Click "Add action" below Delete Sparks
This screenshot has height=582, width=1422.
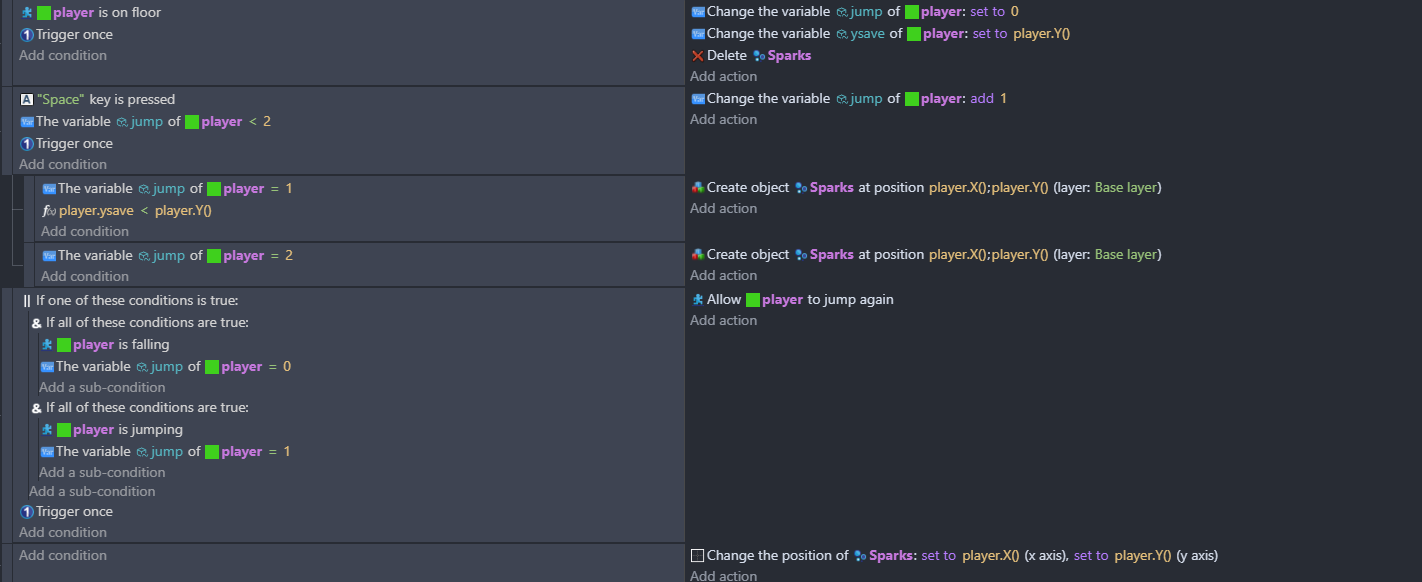tap(723, 77)
